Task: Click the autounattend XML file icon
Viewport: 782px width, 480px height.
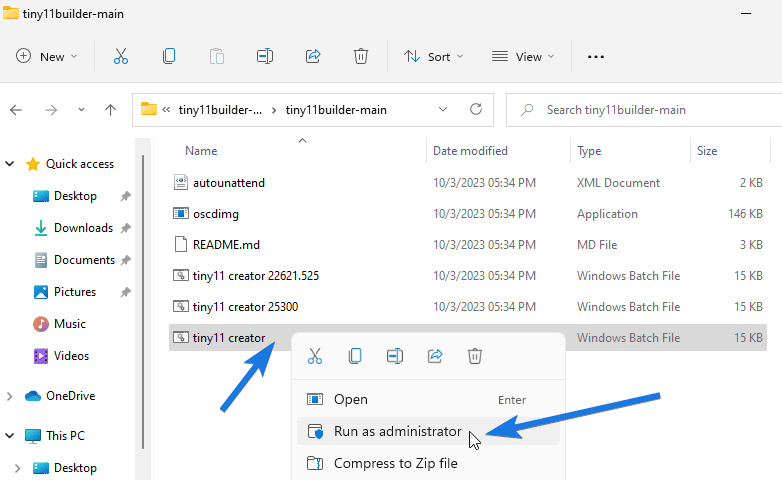Action: [x=181, y=183]
